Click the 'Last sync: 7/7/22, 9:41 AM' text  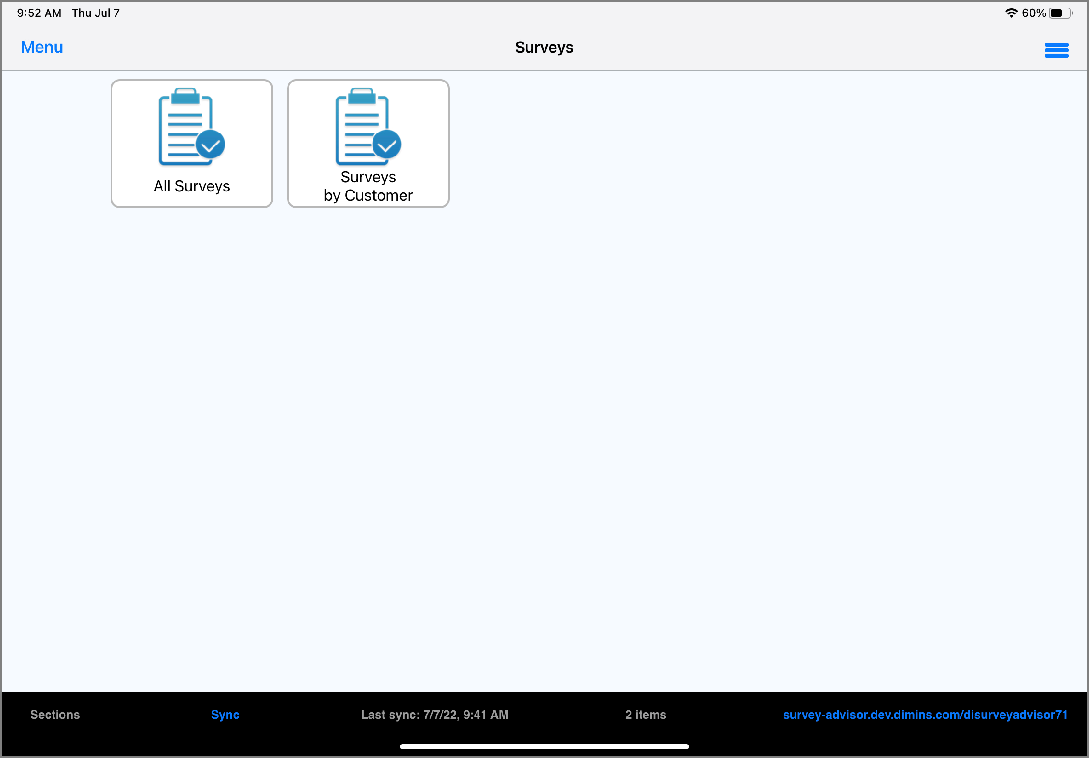(435, 715)
